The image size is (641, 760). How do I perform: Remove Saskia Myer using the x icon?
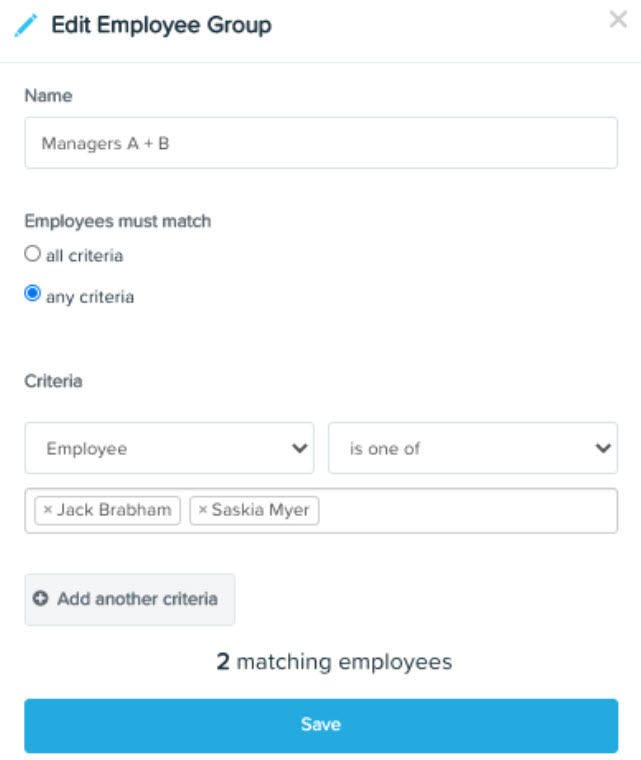pyautogui.click(x=203, y=509)
